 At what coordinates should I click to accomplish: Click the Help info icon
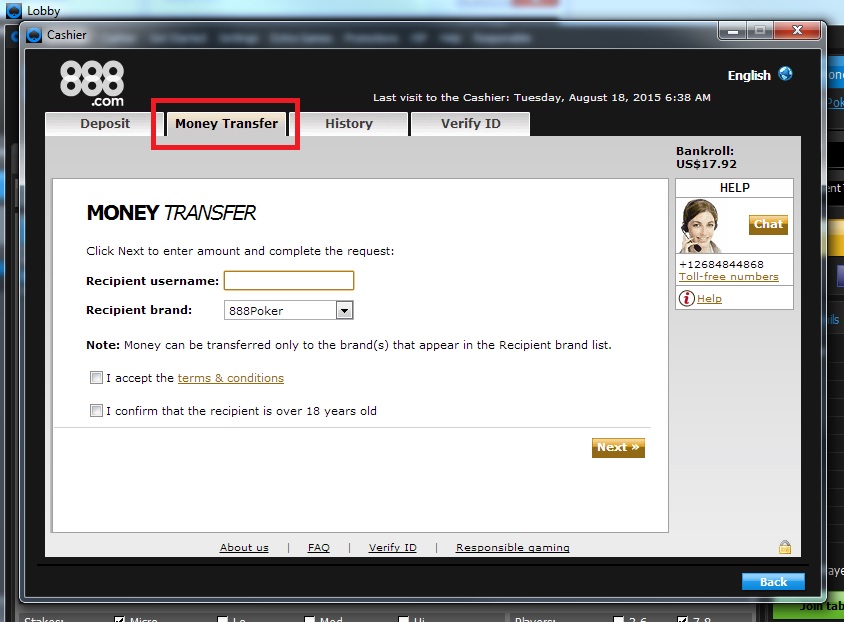tap(686, 298)
